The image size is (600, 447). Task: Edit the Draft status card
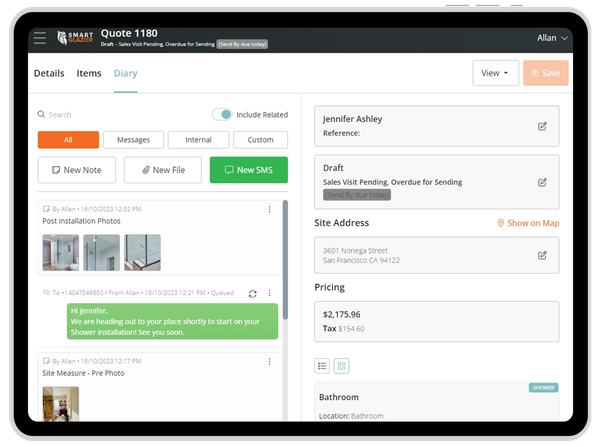pyautogui.click(x=542, y=182)
